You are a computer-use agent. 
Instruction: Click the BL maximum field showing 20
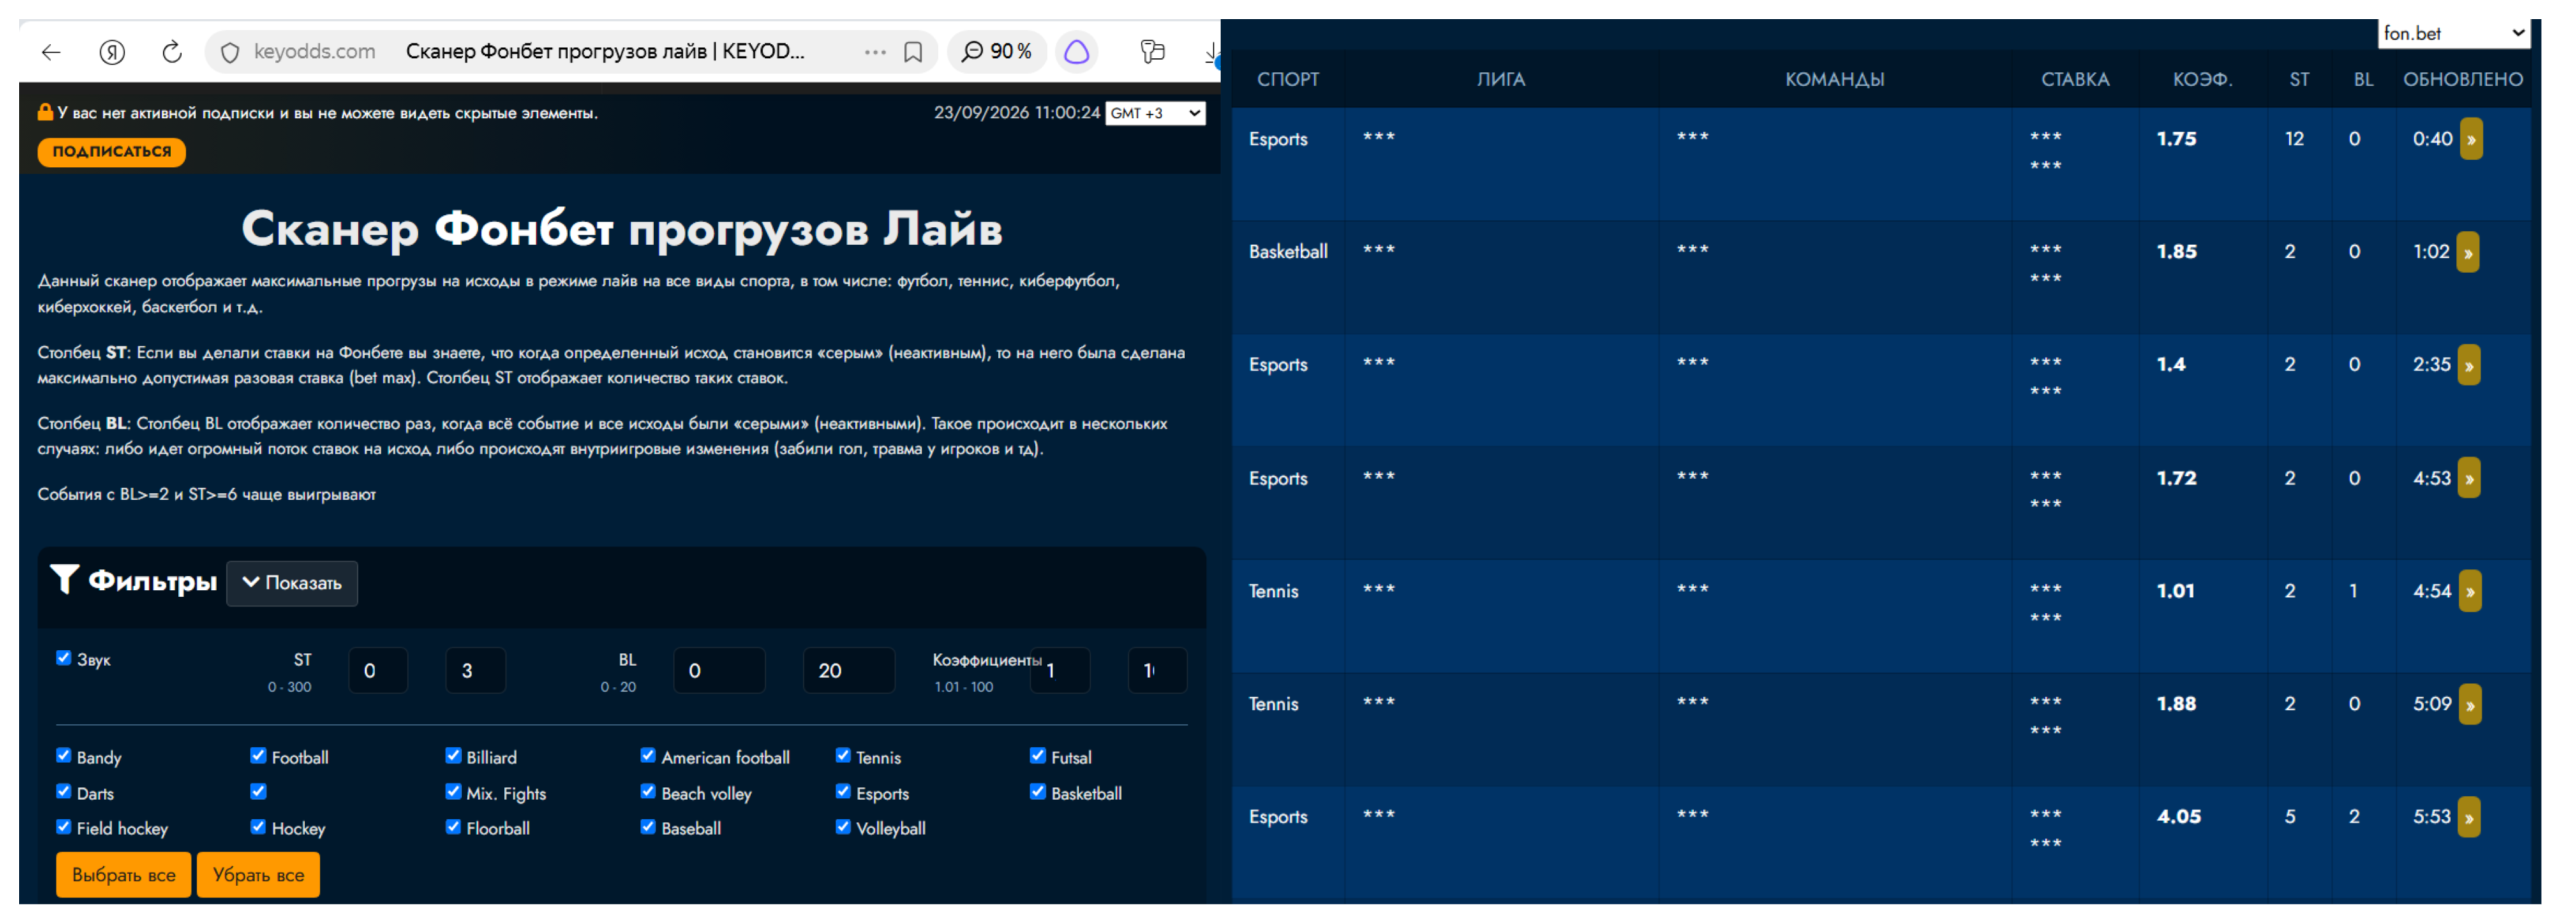849,670
